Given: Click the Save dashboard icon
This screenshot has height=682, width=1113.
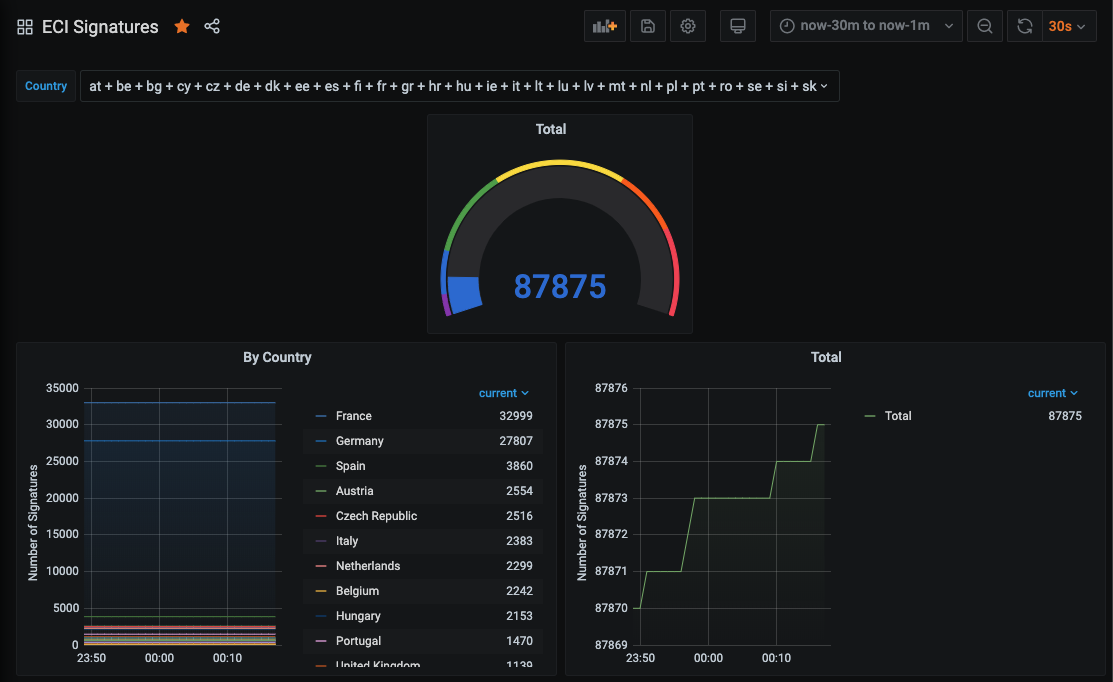Looking at the screenshot, I should (647, 26).
